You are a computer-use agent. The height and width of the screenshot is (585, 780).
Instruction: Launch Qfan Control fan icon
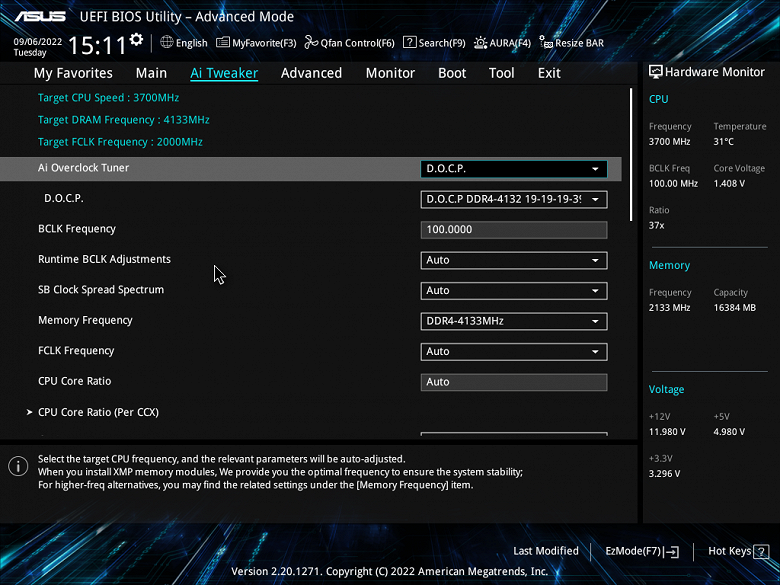(311, 42)
